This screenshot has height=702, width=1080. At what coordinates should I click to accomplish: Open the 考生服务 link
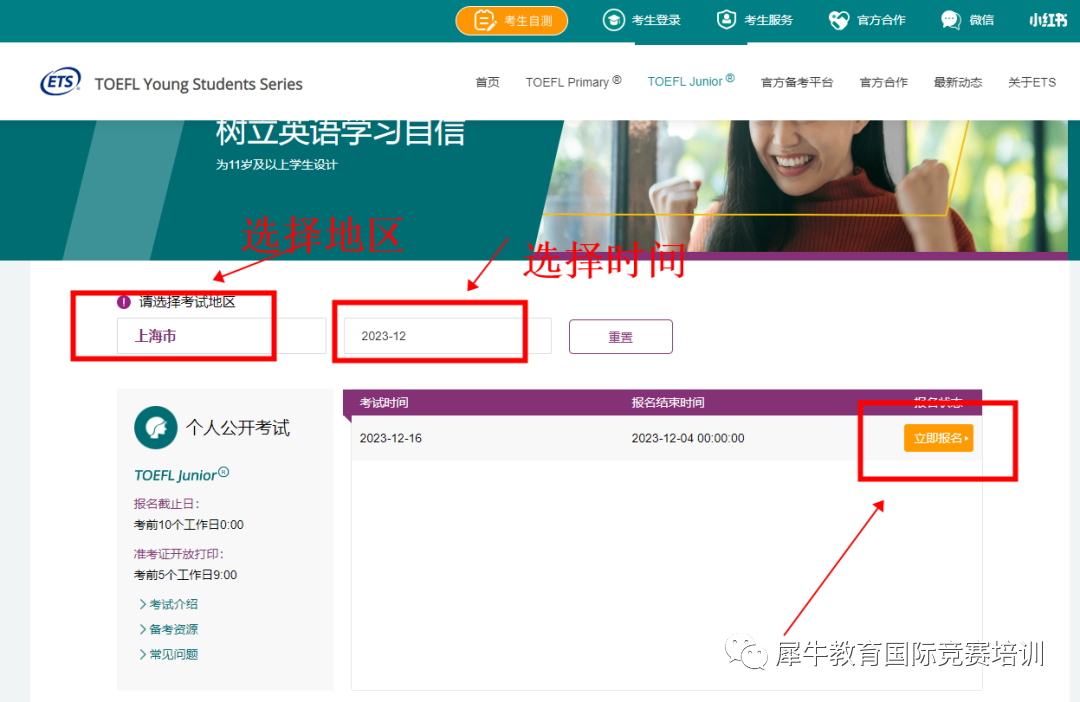(x=768, y=20)
